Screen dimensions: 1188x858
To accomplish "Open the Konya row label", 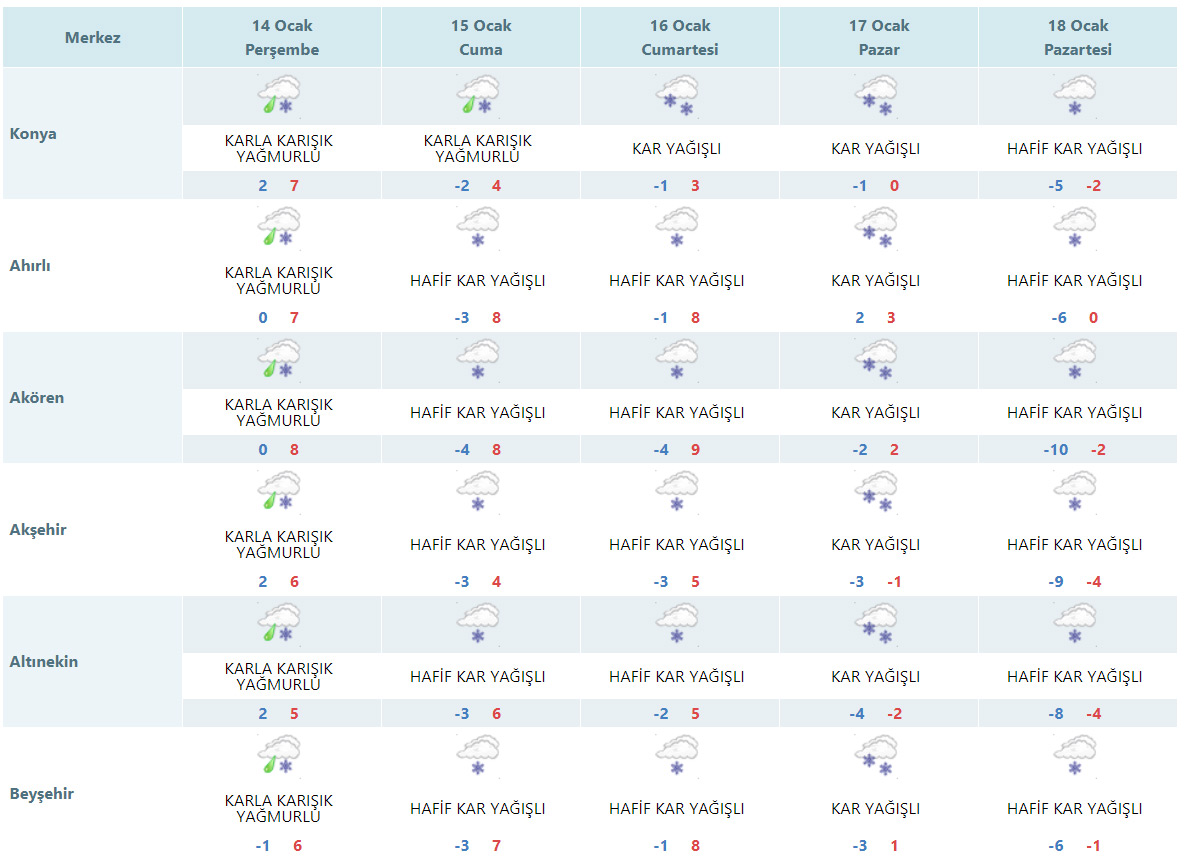I will (33, 134).
